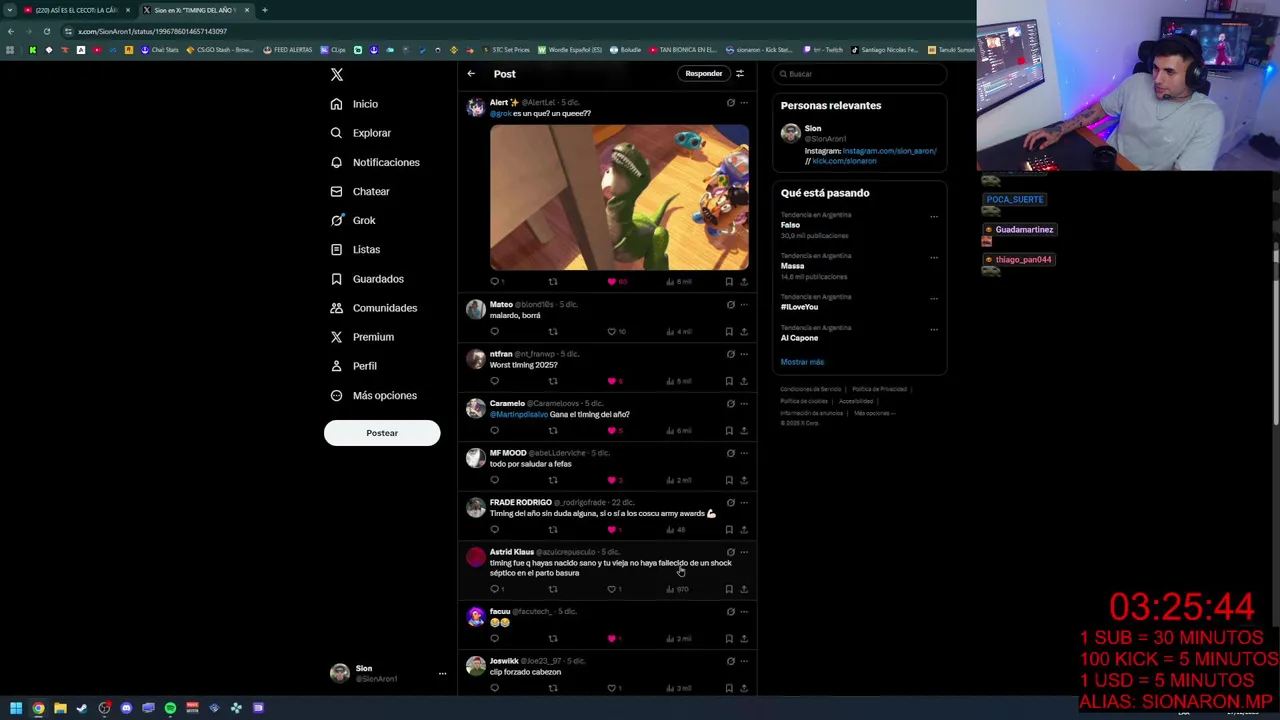1280x720 pixels.
Task: Click the X logo at top of sidebar
Action: point(337,75)
